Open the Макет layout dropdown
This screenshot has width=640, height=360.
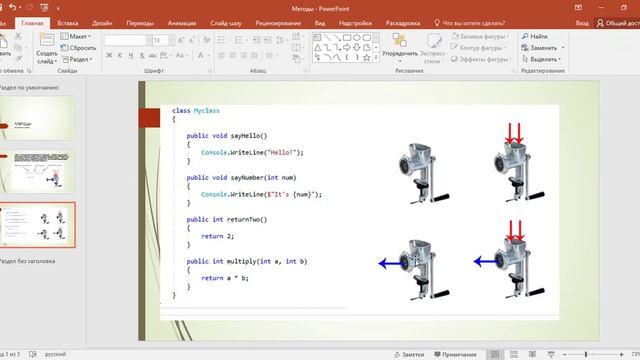pos(76,36)
